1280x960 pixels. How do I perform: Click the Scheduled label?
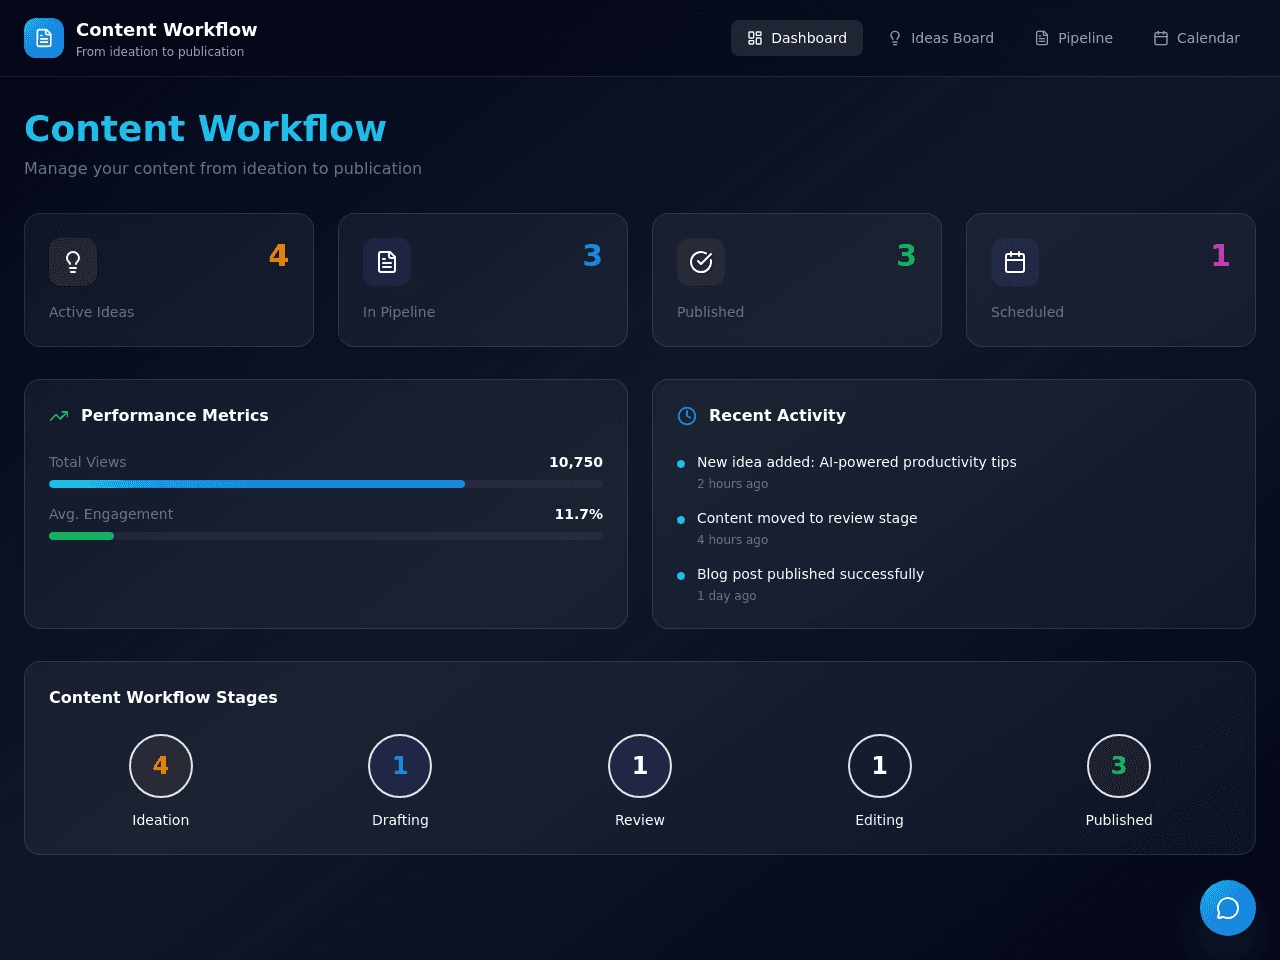pyautogui.click(x=1027, y=312)
